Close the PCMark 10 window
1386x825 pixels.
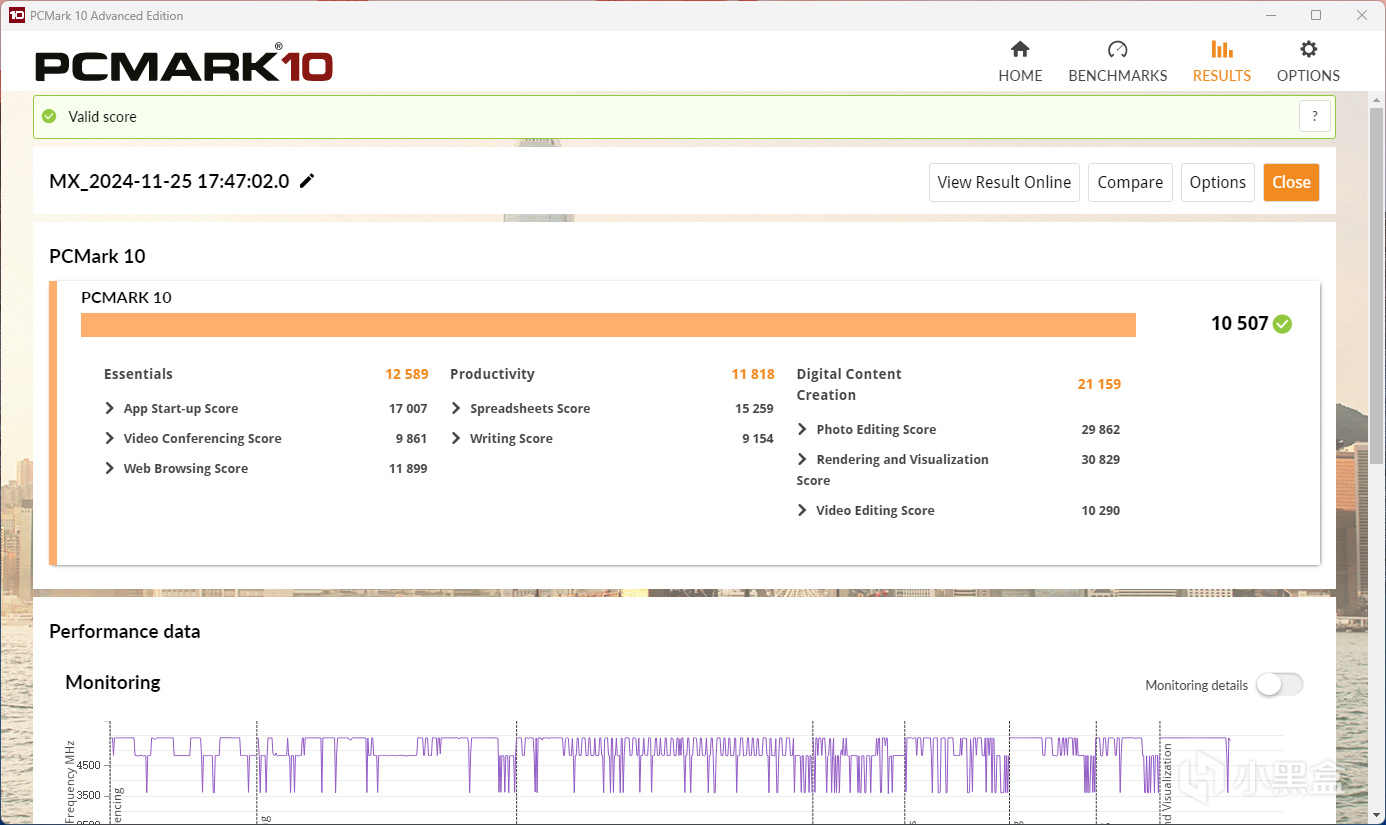click(1362, 15)
